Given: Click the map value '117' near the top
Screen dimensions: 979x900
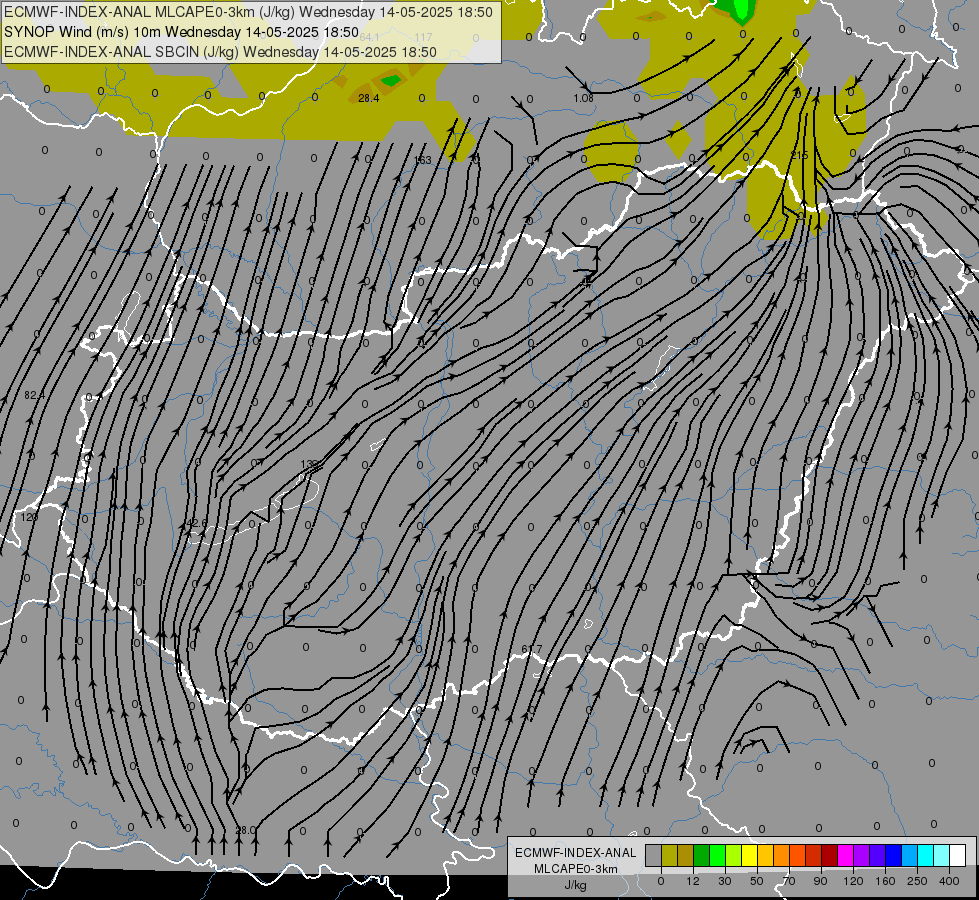Looking at the screenshot, I should click(423, 37).
